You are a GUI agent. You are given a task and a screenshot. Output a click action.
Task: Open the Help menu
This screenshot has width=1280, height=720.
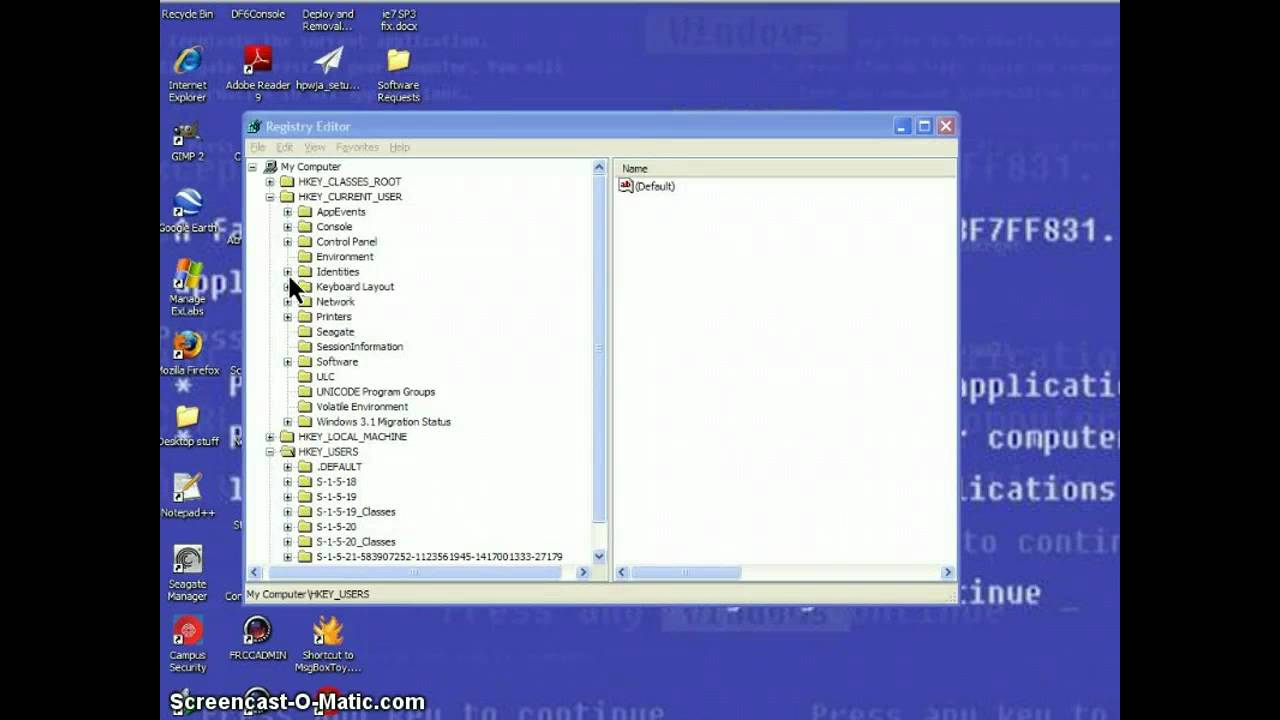[x=399, y=147]
